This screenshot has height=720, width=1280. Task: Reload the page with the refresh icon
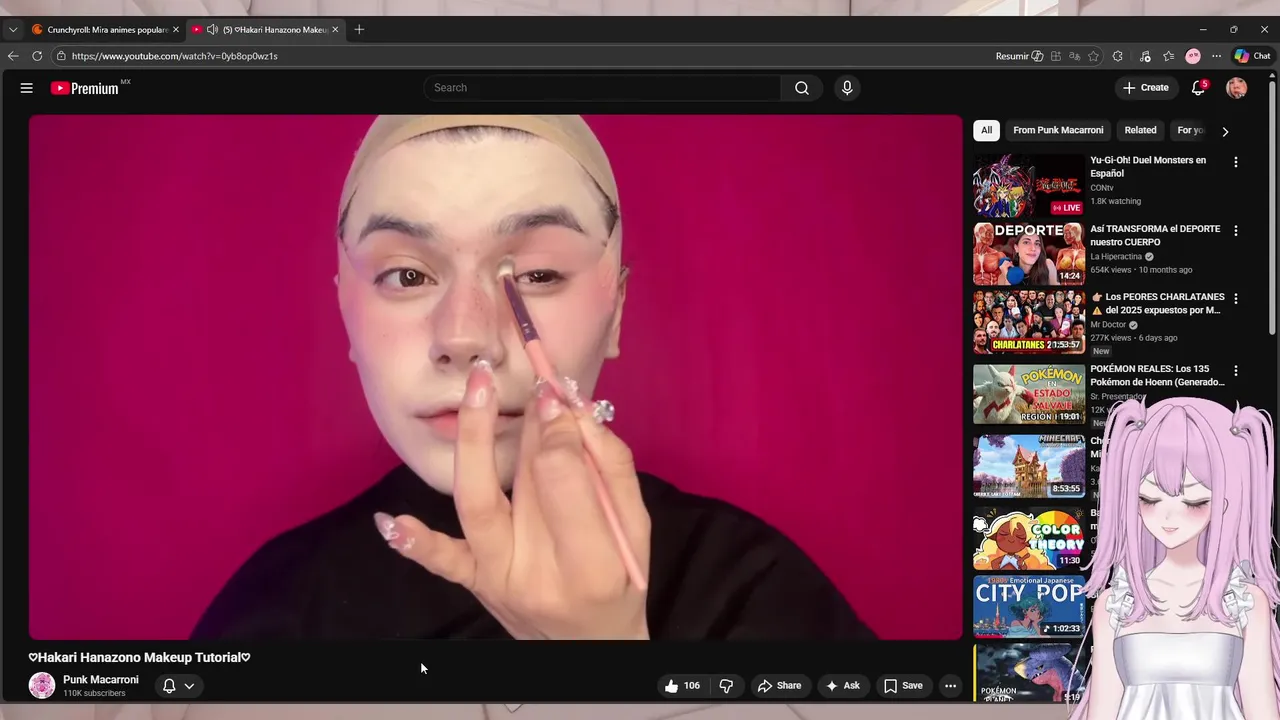pos(37,56)
